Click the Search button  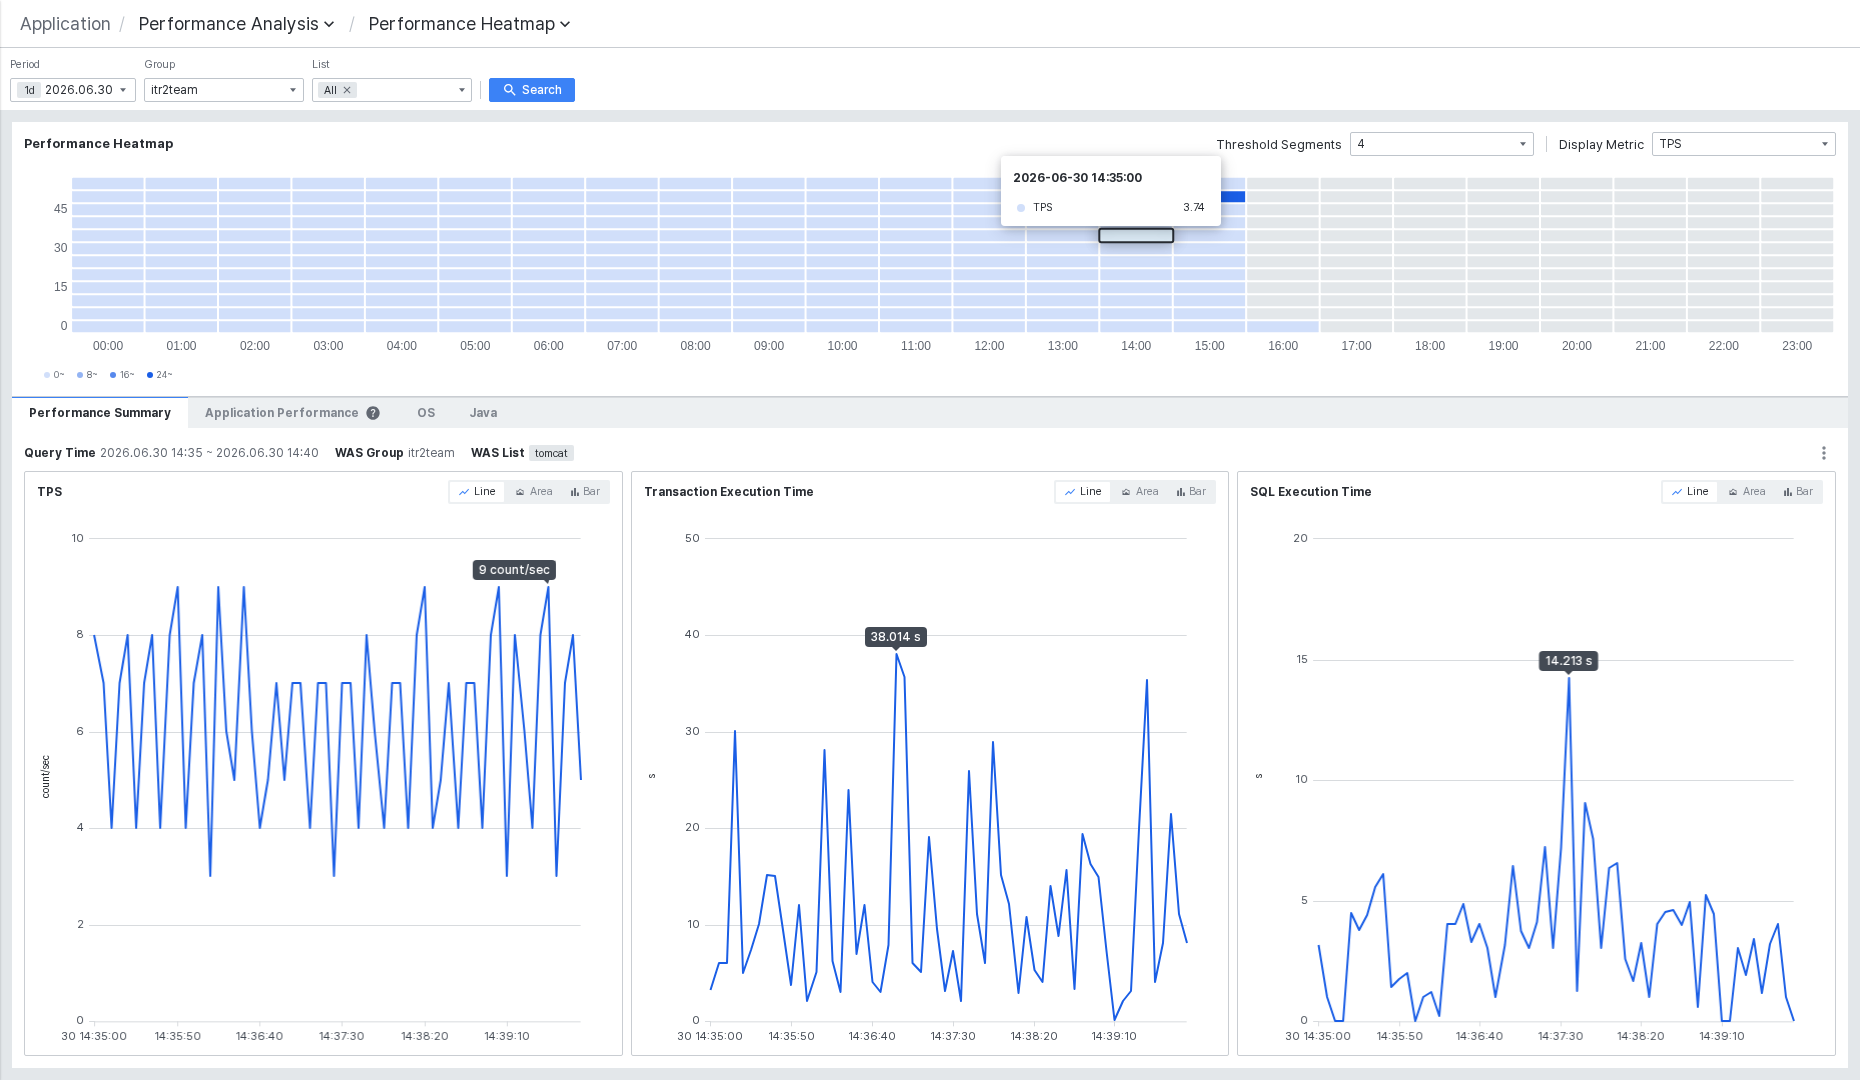(x=531, y=90)
